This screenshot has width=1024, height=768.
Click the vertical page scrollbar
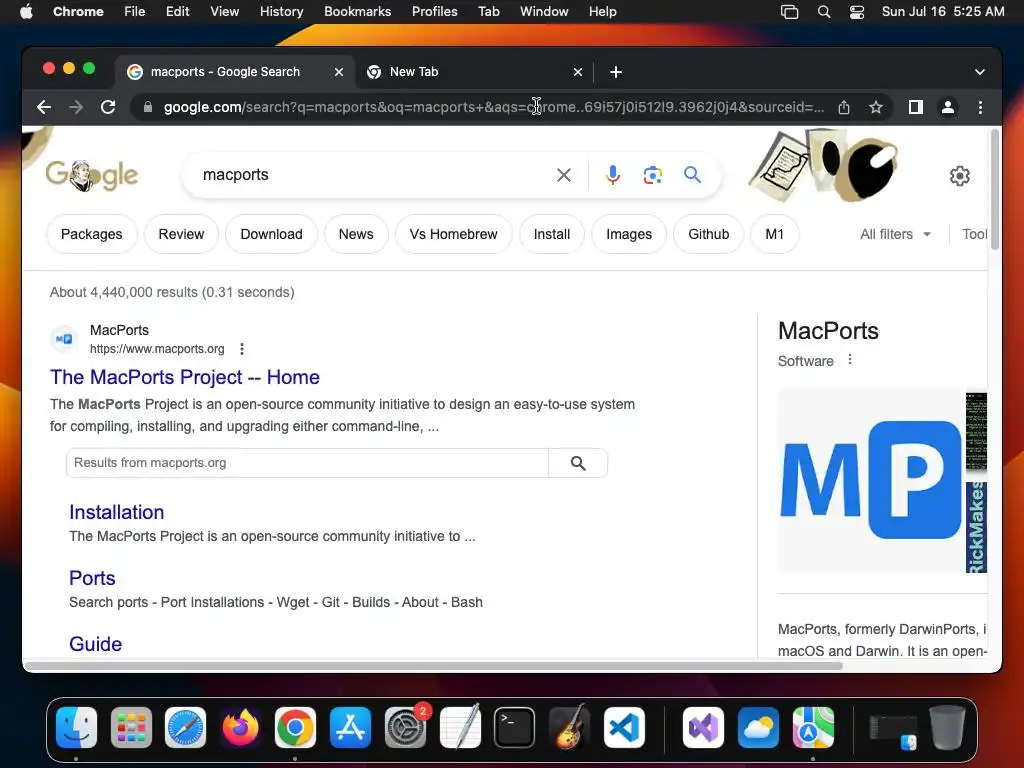(995, 189)
